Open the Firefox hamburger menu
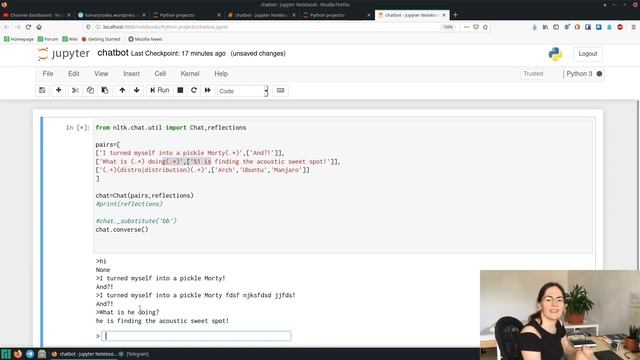Screen dimensions: 640x360 (633, 27)
